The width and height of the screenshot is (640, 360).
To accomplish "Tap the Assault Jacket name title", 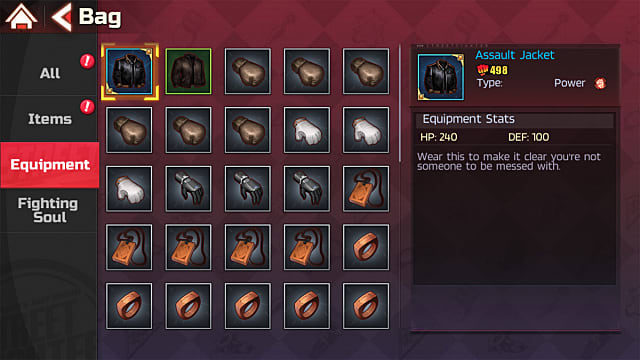I will (515, 55).
